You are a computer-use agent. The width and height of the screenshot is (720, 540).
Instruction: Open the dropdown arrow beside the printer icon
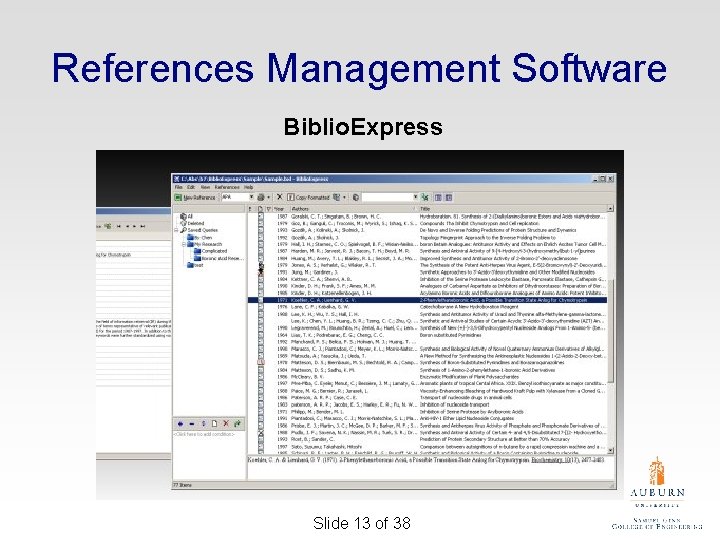[268, 197]
